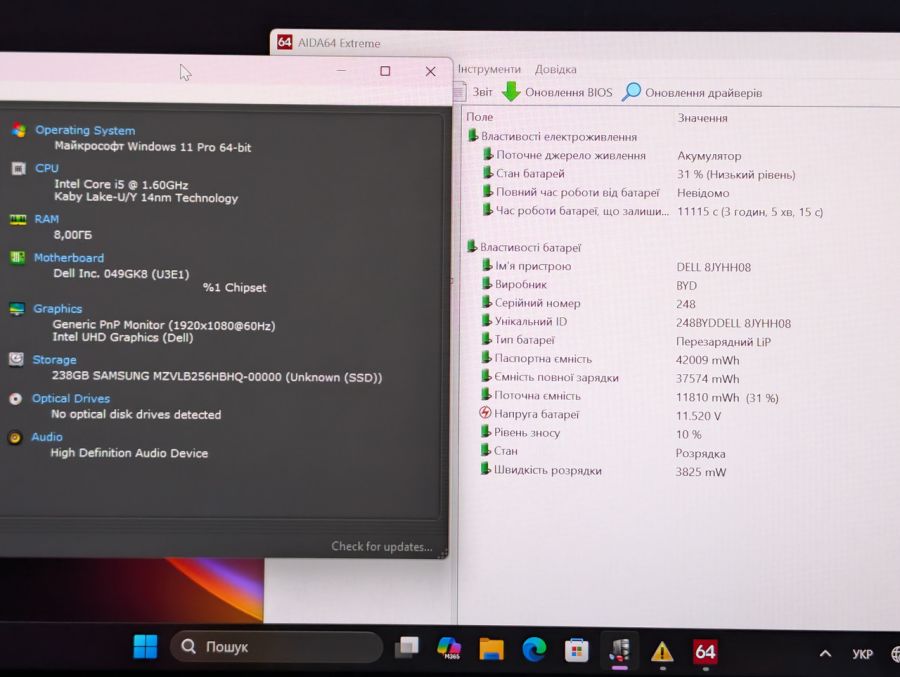The image size is (900, 677).
Task: Select Повний час роботи від батареї row
Action: (570, 192)
